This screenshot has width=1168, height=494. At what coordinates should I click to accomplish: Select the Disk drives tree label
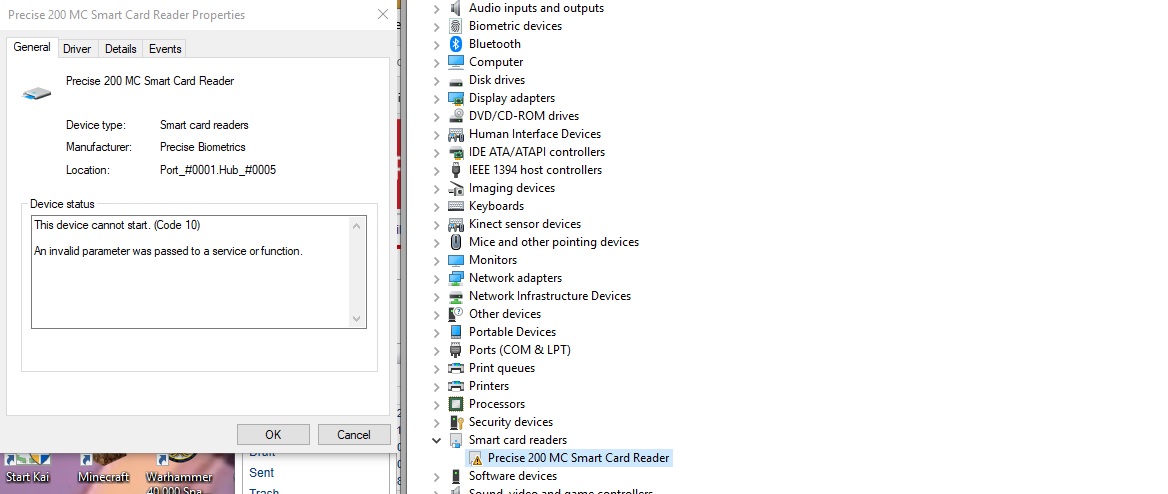click(x=497, y=80)
